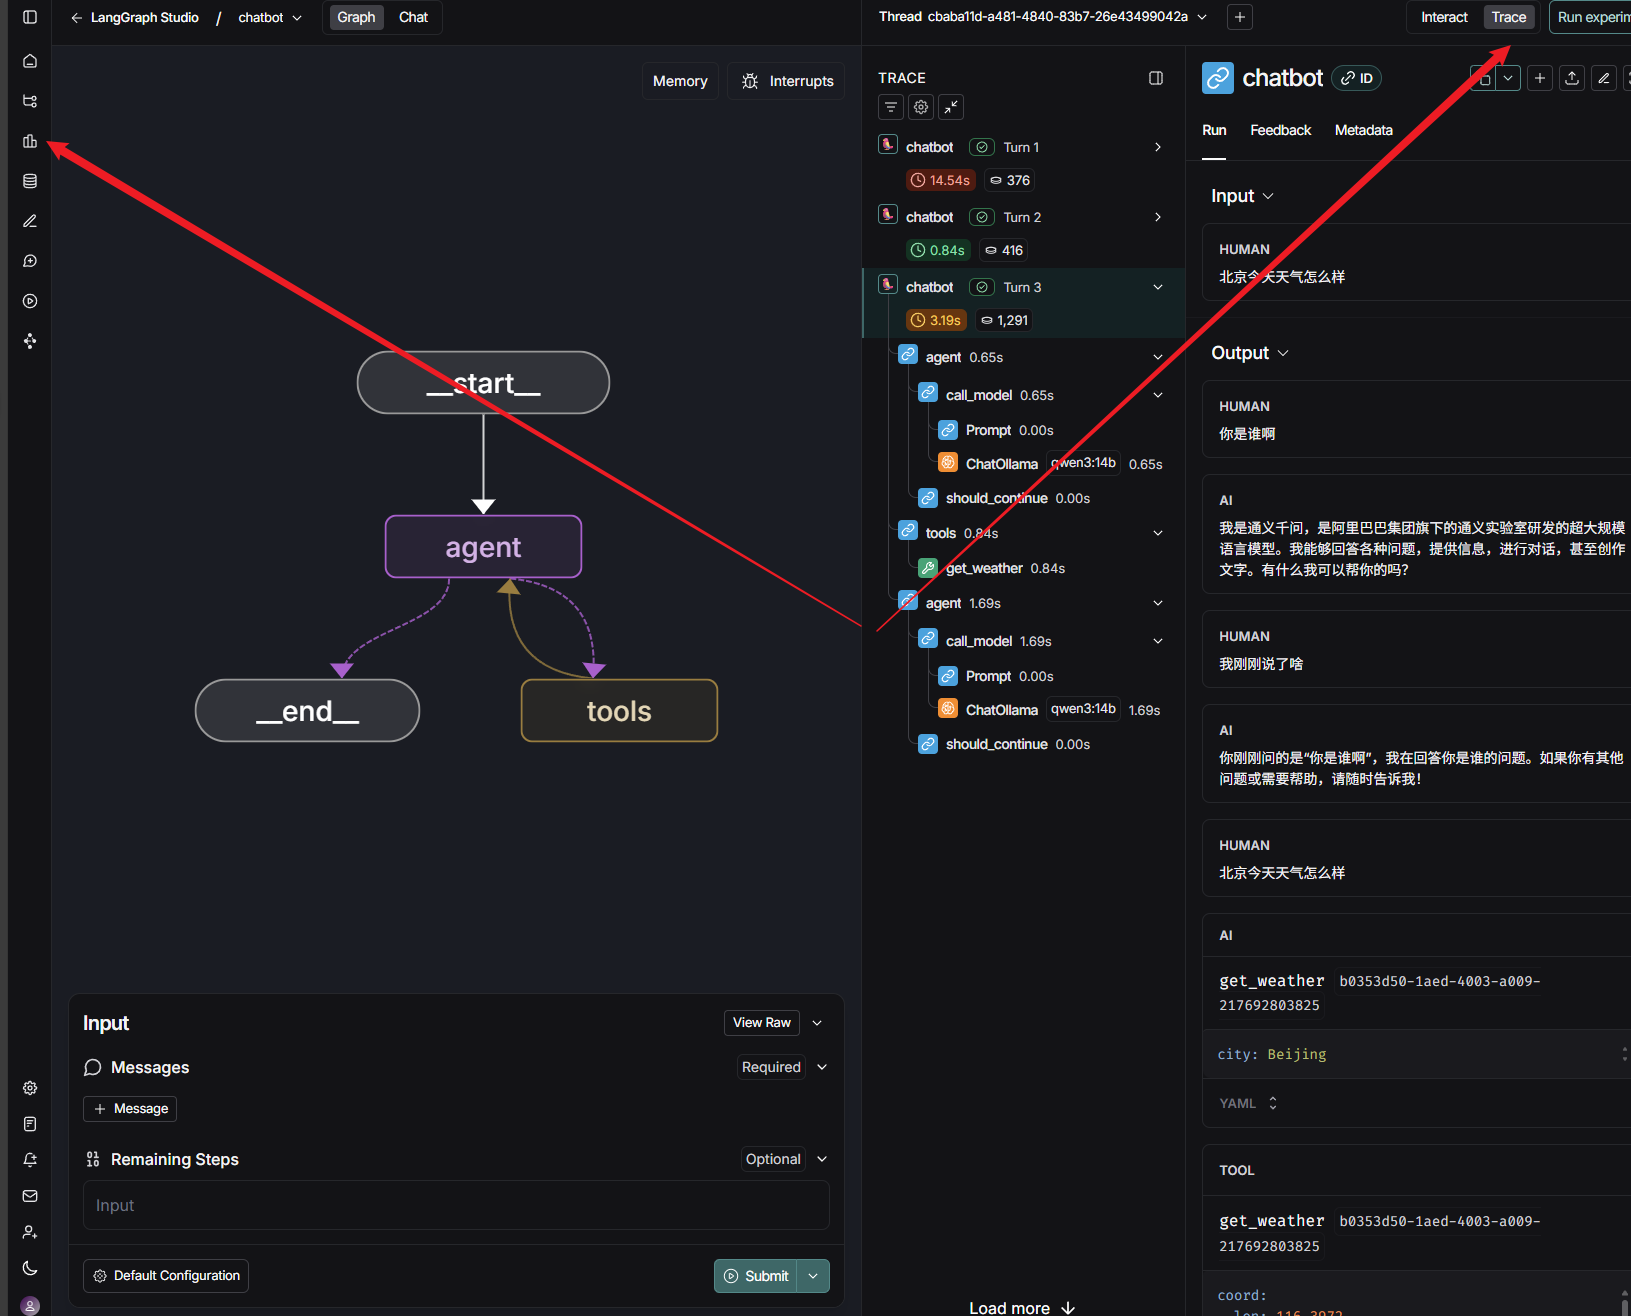
Task: Click the trace filter icon
Action: [891, 107]
